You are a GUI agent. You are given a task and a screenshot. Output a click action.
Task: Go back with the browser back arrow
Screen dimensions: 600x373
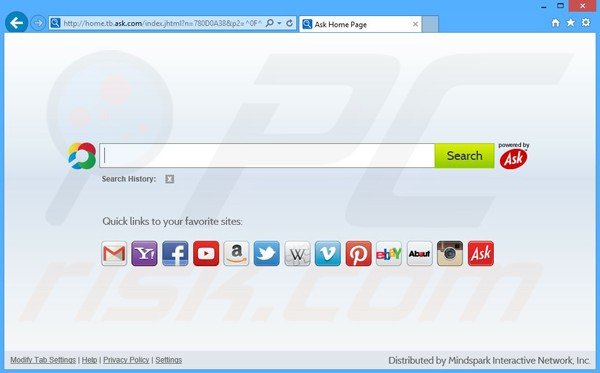pos(16,23)
